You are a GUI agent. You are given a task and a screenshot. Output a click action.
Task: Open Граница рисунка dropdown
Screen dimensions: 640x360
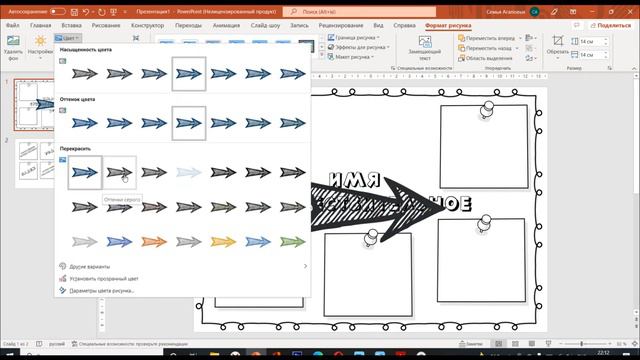tap(353, 38)
